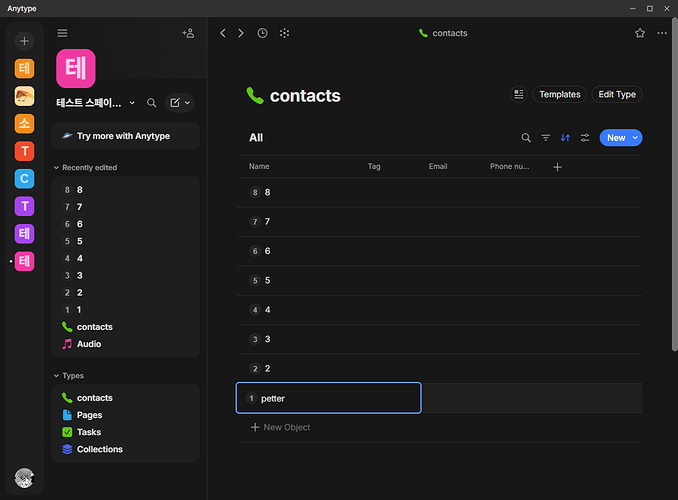678x500 pixels.
Task: Switch to the purple 테 space
Action: (24, 234)
